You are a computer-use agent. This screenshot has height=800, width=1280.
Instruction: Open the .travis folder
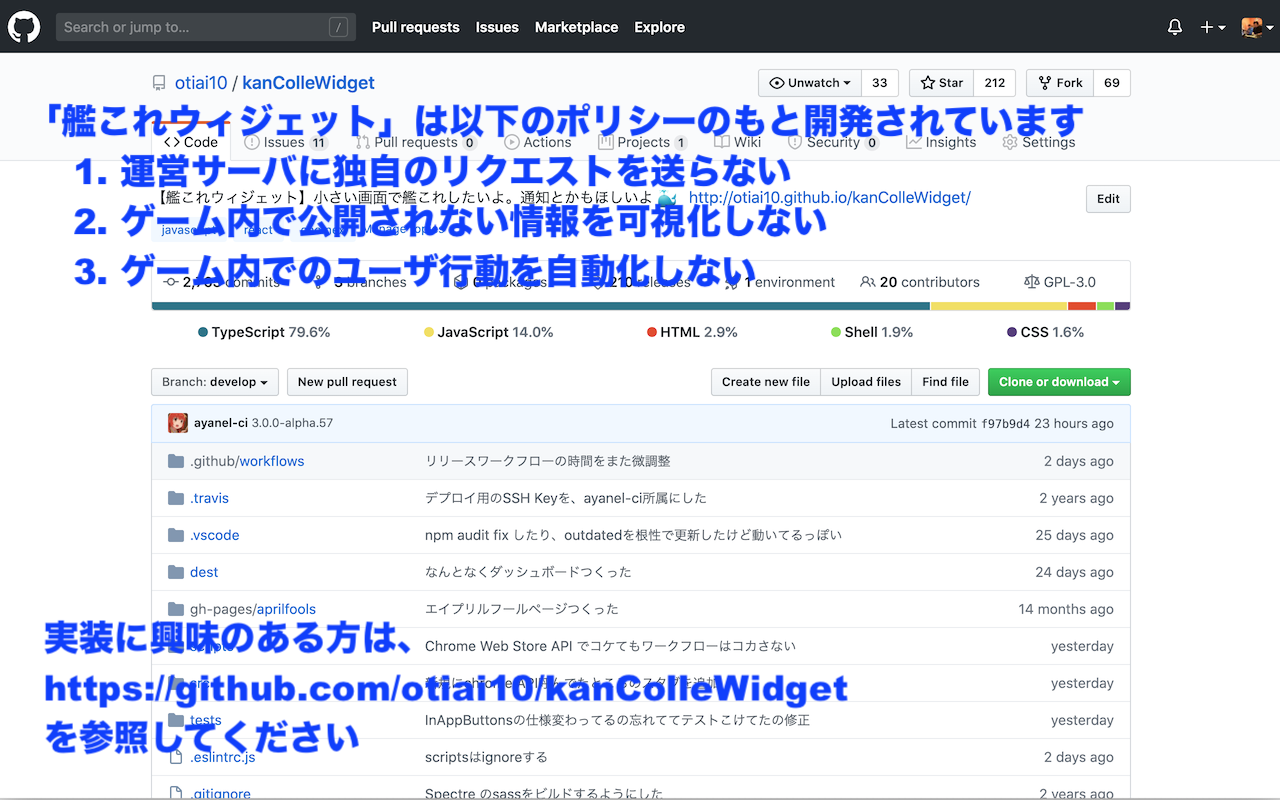209,498
